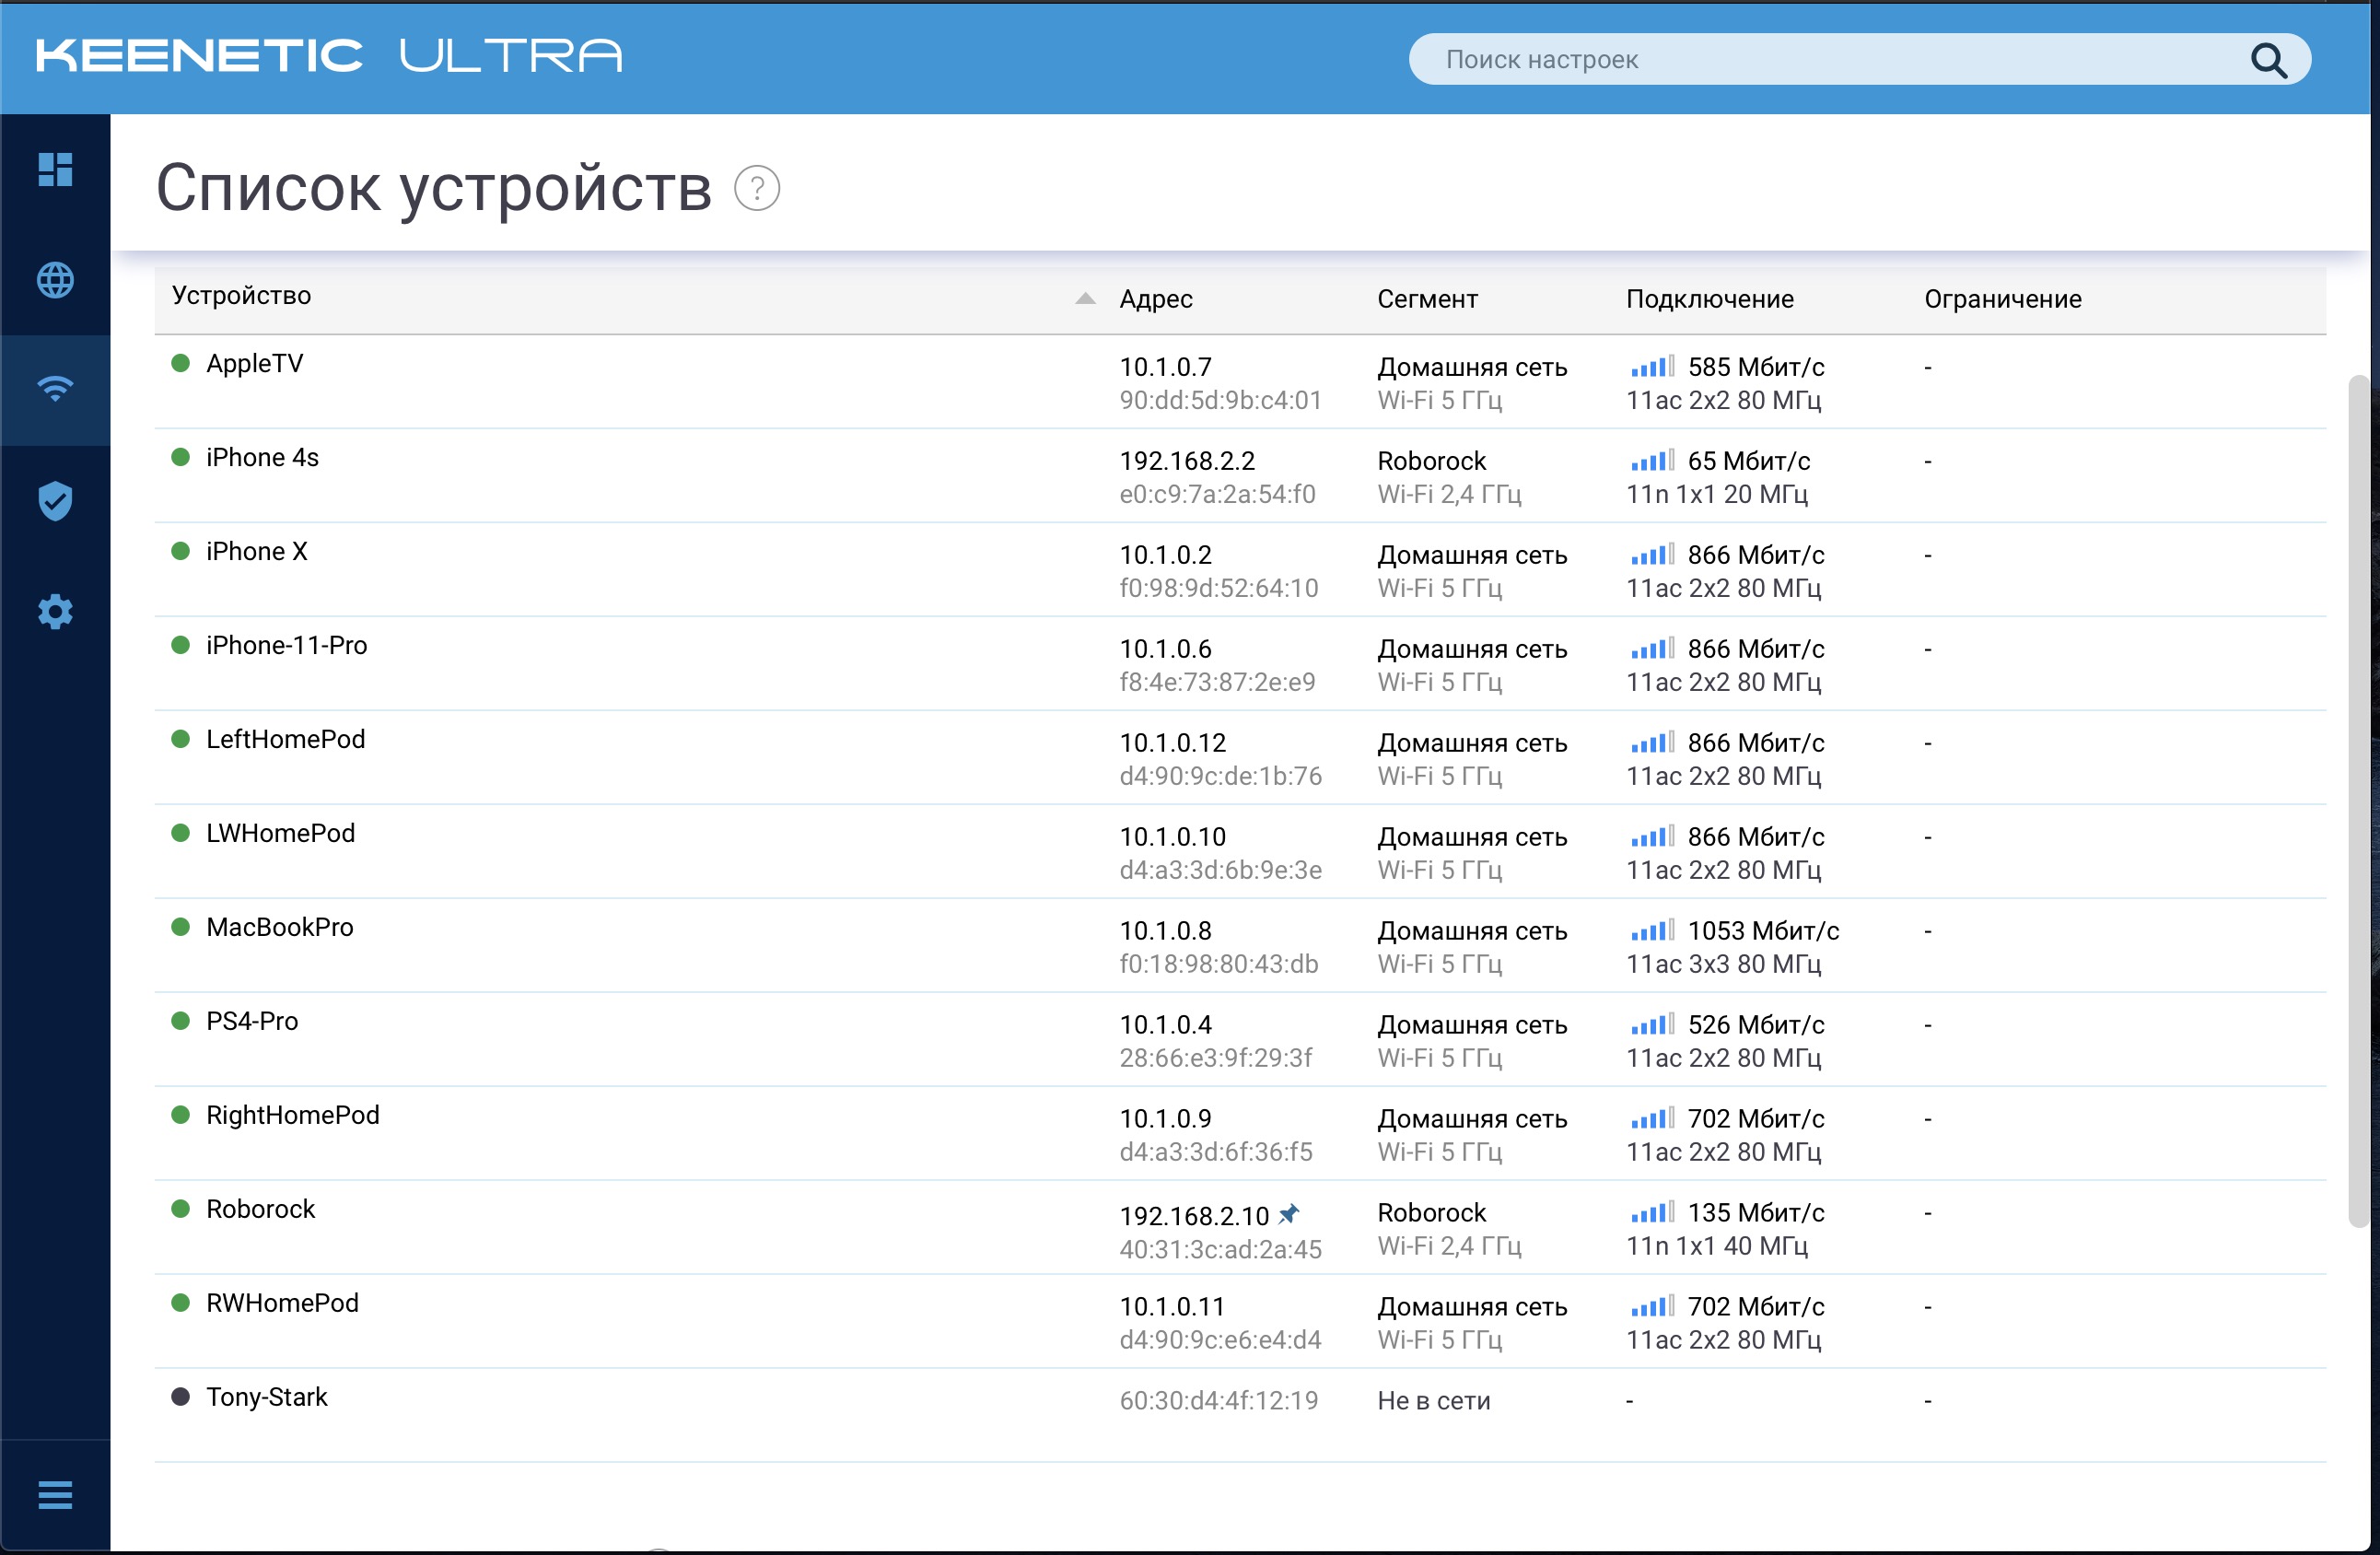This screenshot has height=1555, width=2380.
Task: Click the Roborock signal strength bars
Action: coord(1652,1213)
